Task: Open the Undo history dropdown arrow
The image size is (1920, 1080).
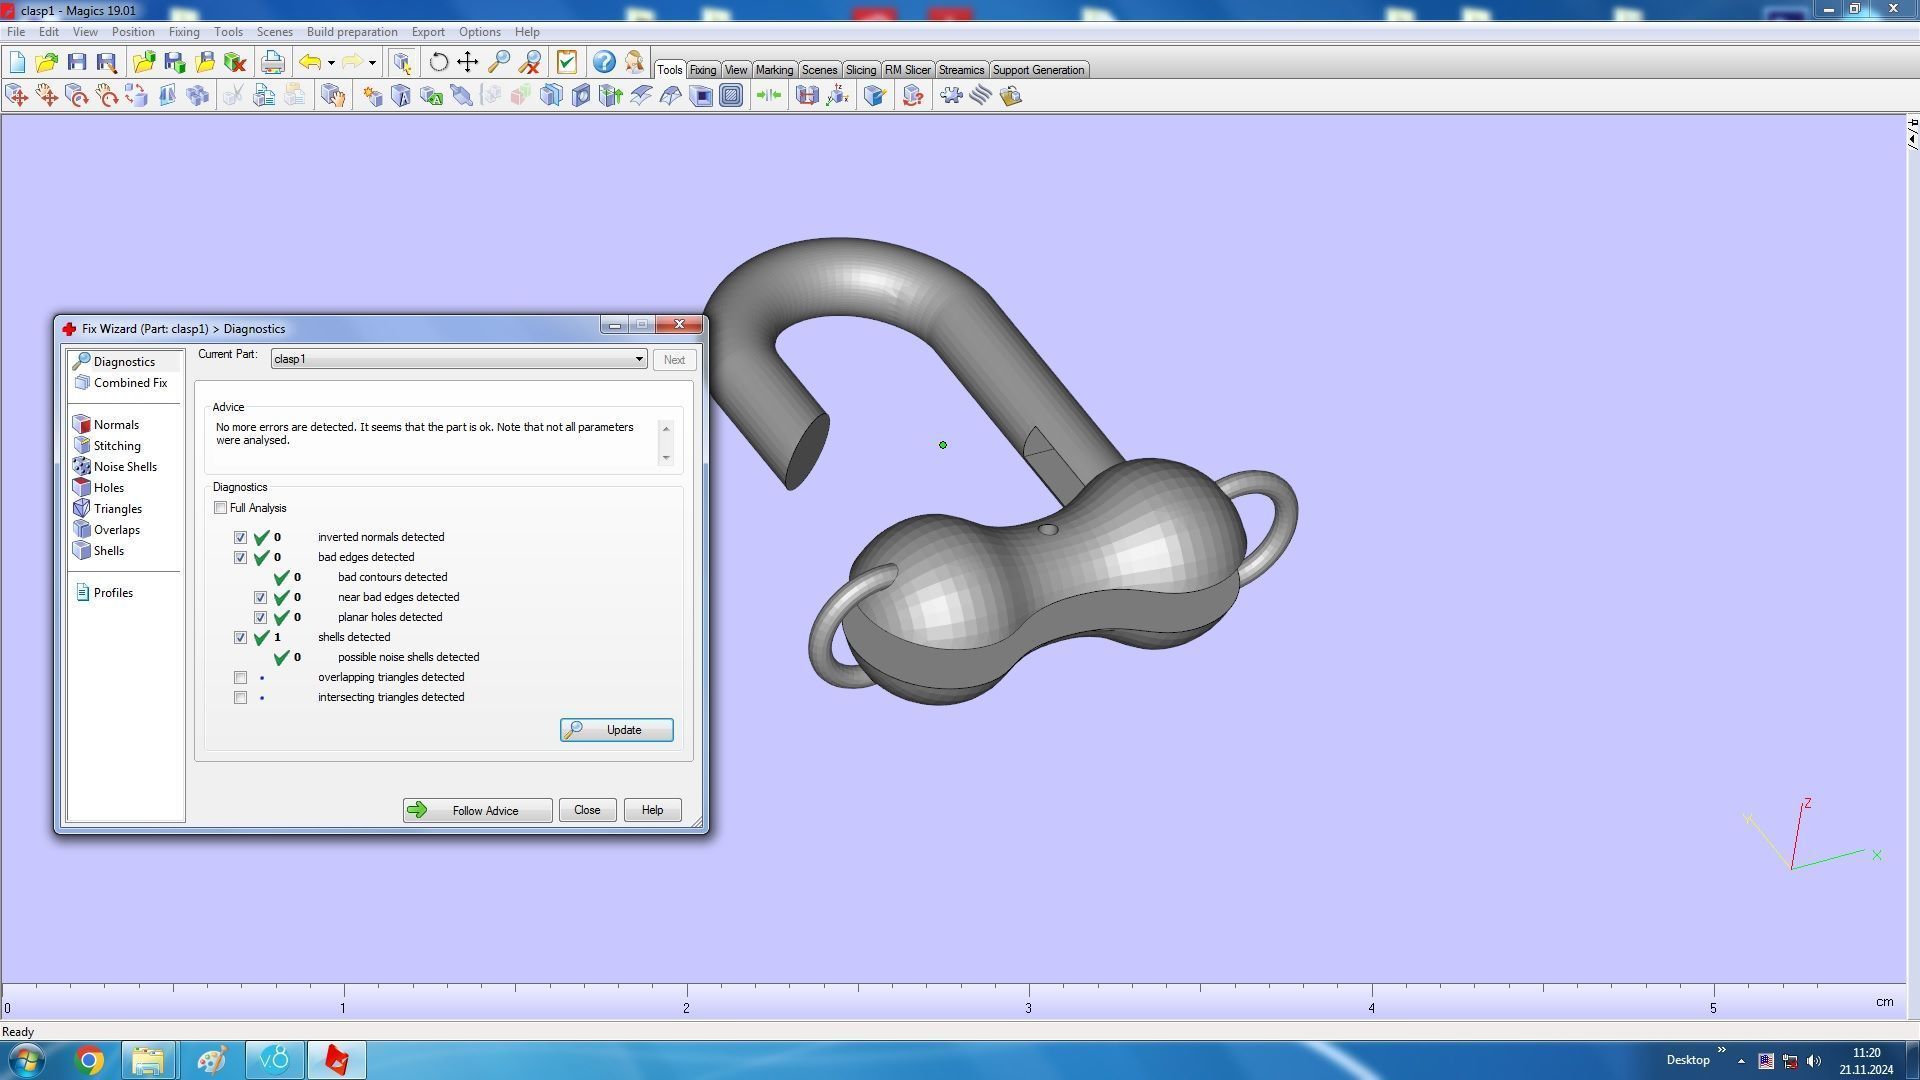Action: pos(331,63)
